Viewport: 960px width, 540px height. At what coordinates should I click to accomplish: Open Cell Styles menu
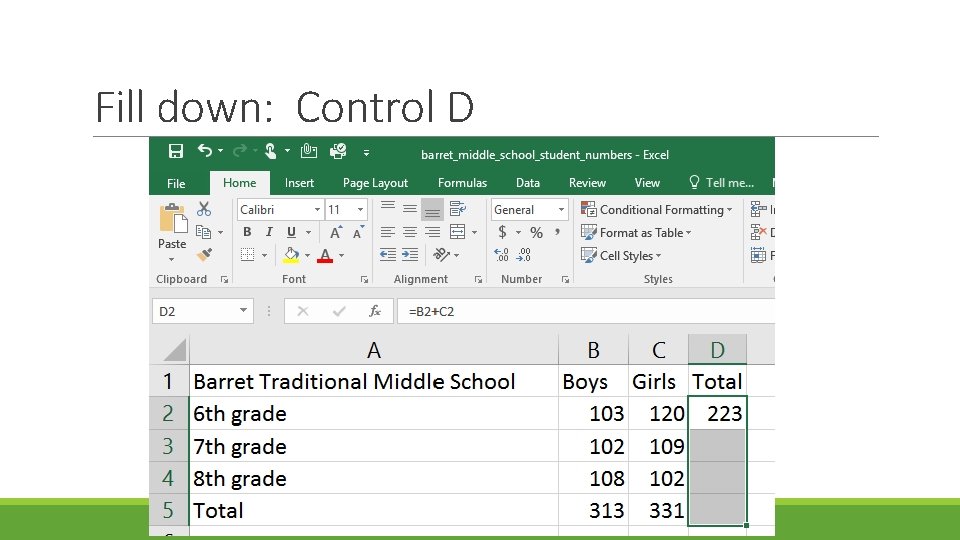coord(621,255)
